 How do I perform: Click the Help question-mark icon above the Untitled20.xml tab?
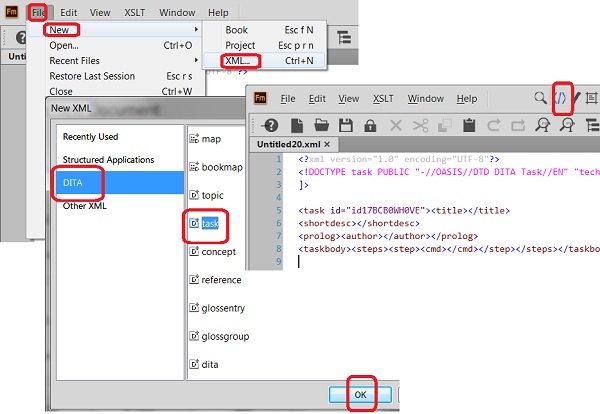coord(271,125)
